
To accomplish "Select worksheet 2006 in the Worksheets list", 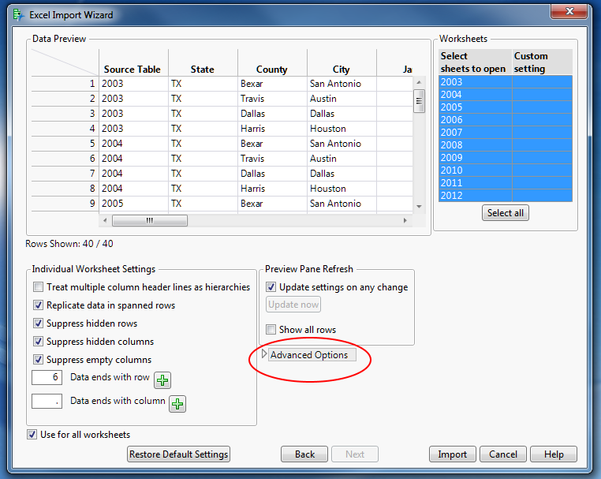I will [x=475, y=120].
